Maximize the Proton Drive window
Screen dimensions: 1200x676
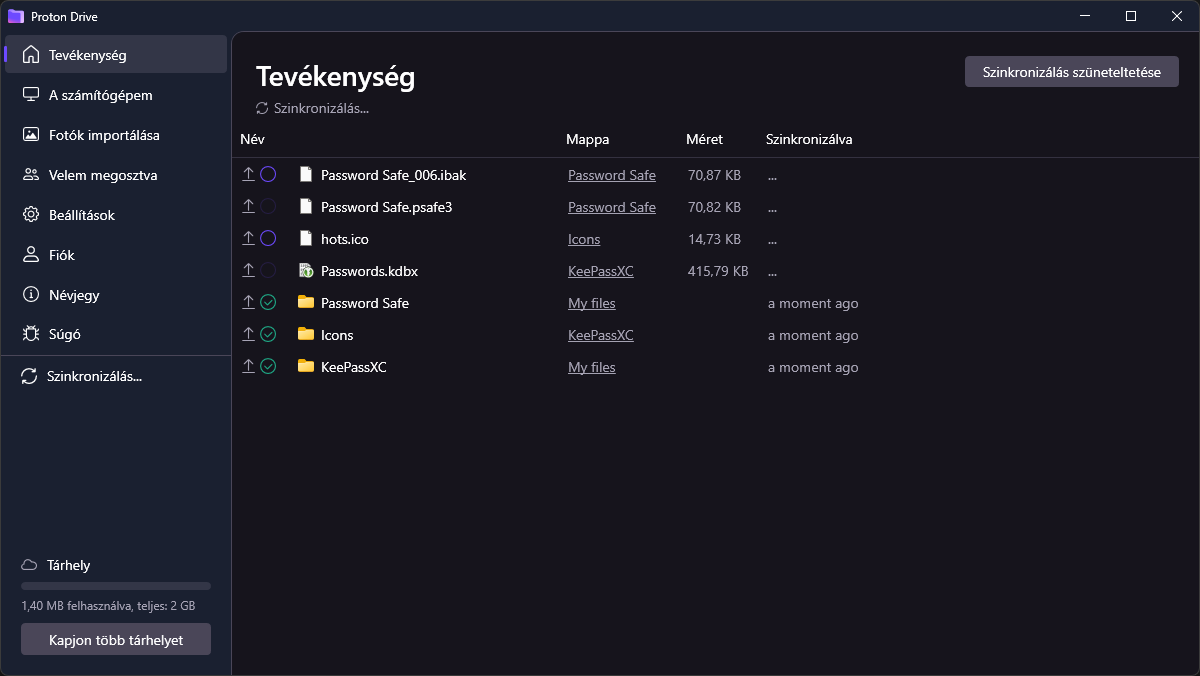[1131, 16]
